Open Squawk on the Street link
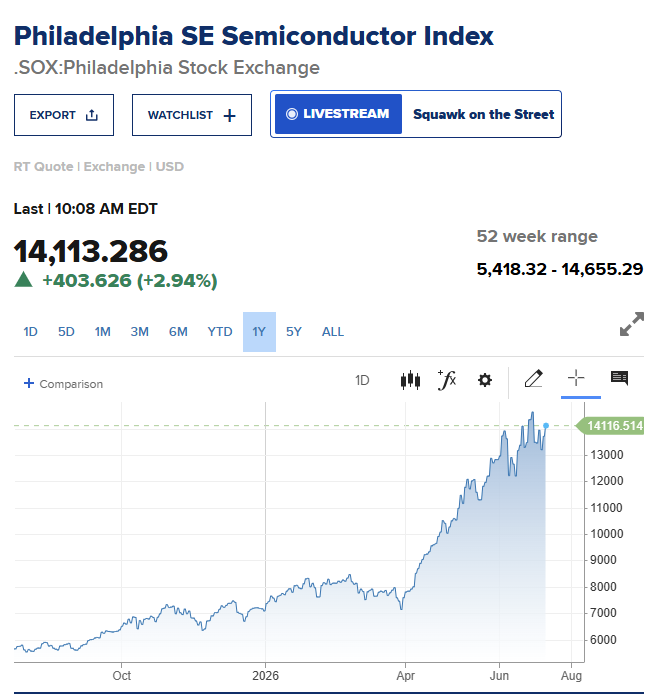646x694 pixels. tap(483, 115)
